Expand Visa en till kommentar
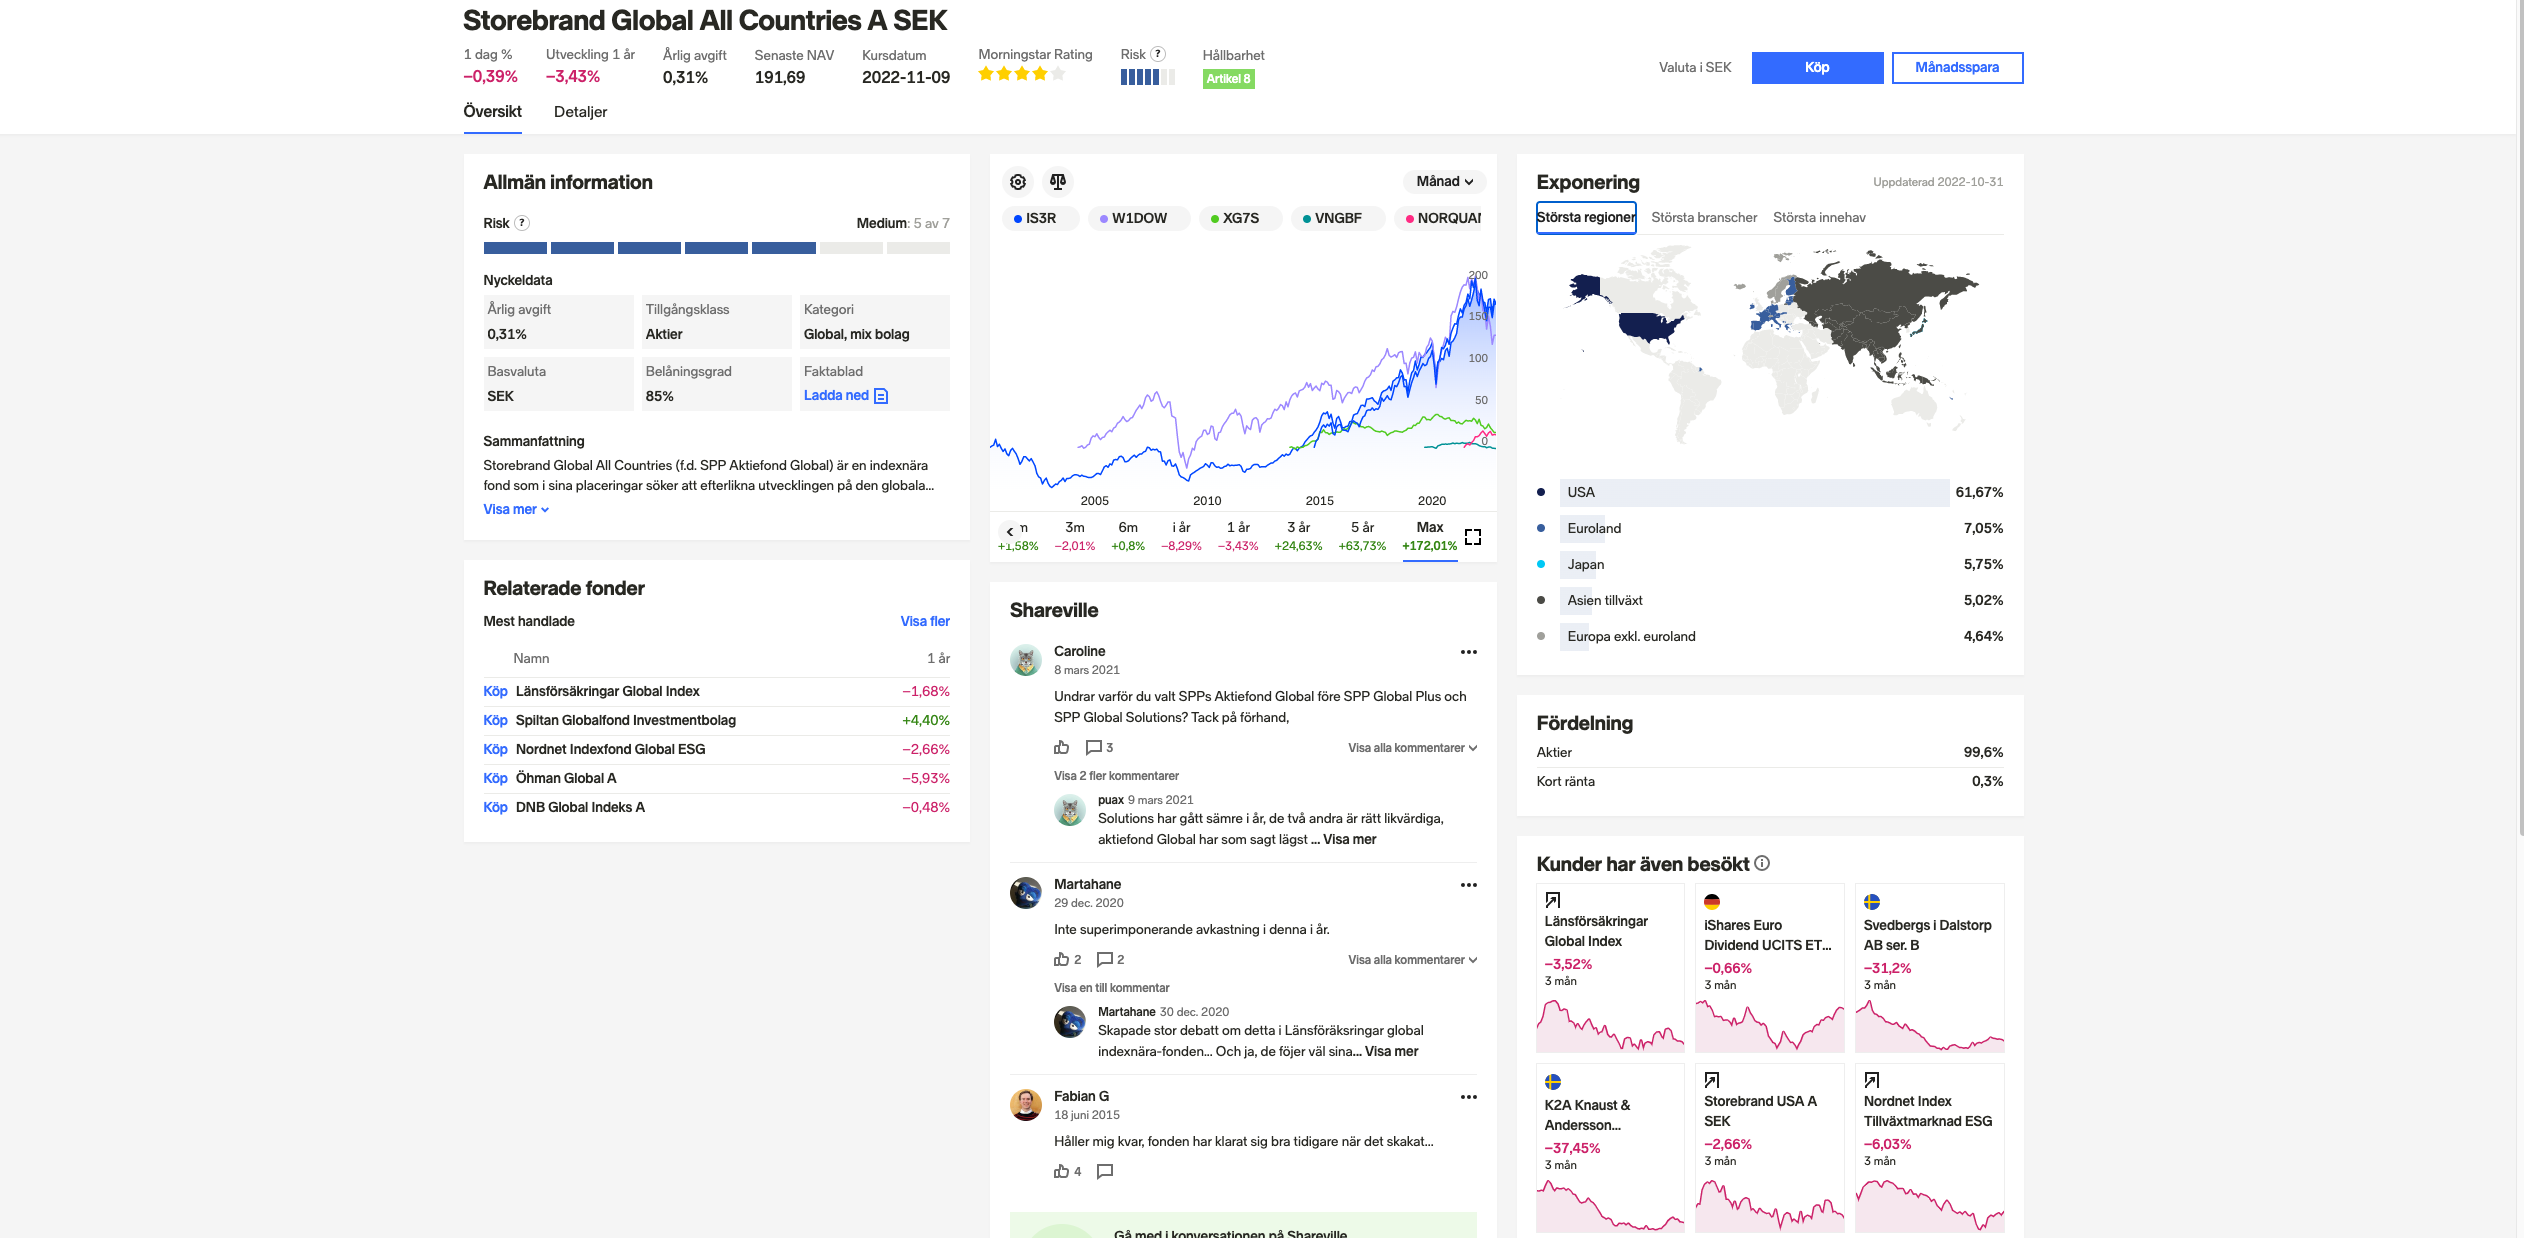 coord(1111,988)
